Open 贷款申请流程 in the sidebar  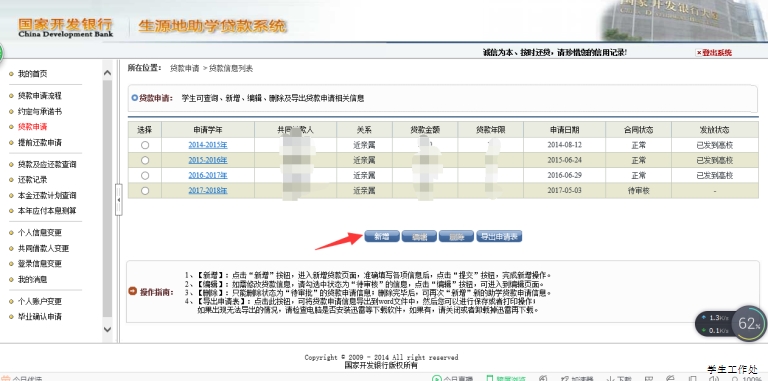pos(40,96)
